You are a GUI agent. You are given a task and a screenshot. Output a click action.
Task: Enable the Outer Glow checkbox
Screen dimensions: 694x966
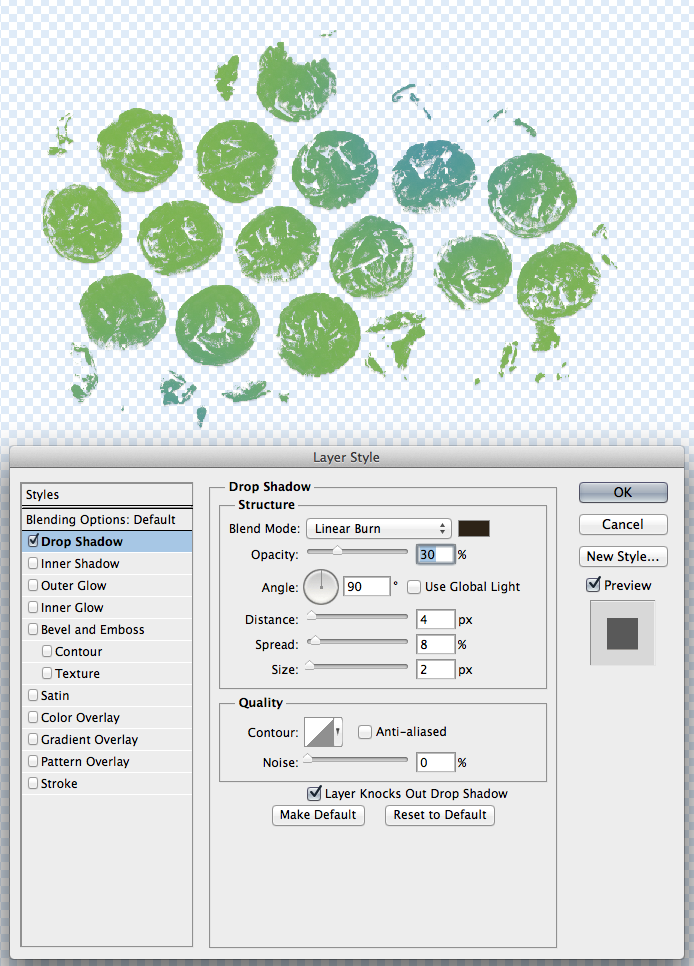33,585
